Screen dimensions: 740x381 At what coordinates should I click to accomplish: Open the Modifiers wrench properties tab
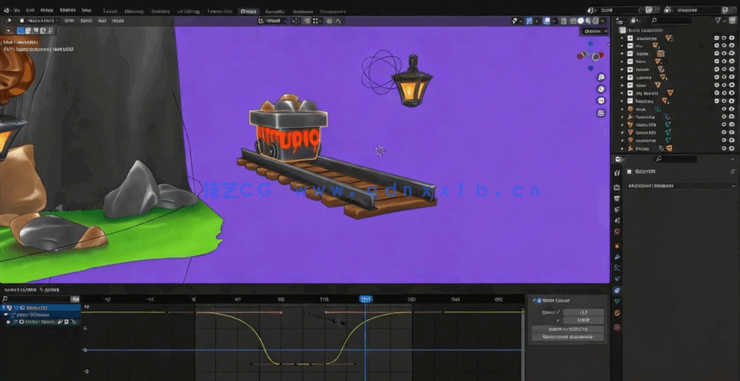617,257
